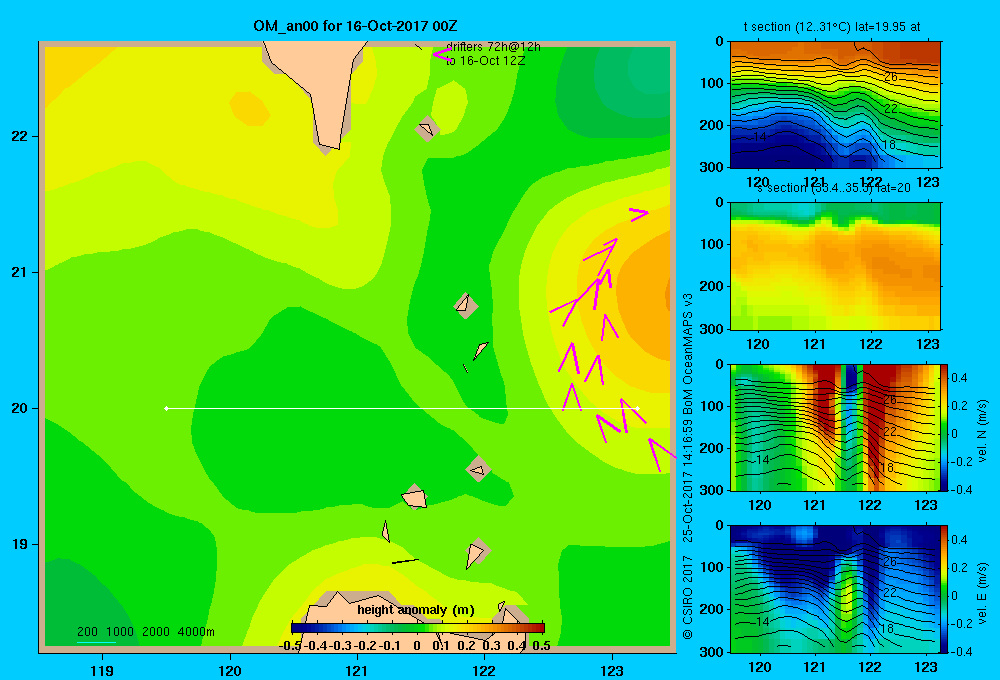Click the 'vel. N (m/s)' axis label

[983, 431]
